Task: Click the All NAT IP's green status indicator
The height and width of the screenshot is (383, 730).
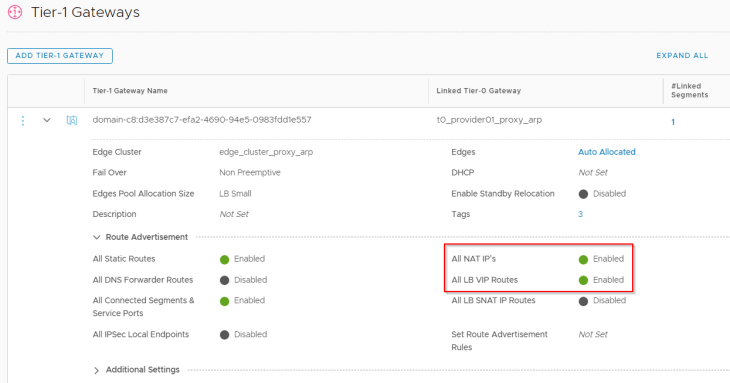Action: pos(583,260)
